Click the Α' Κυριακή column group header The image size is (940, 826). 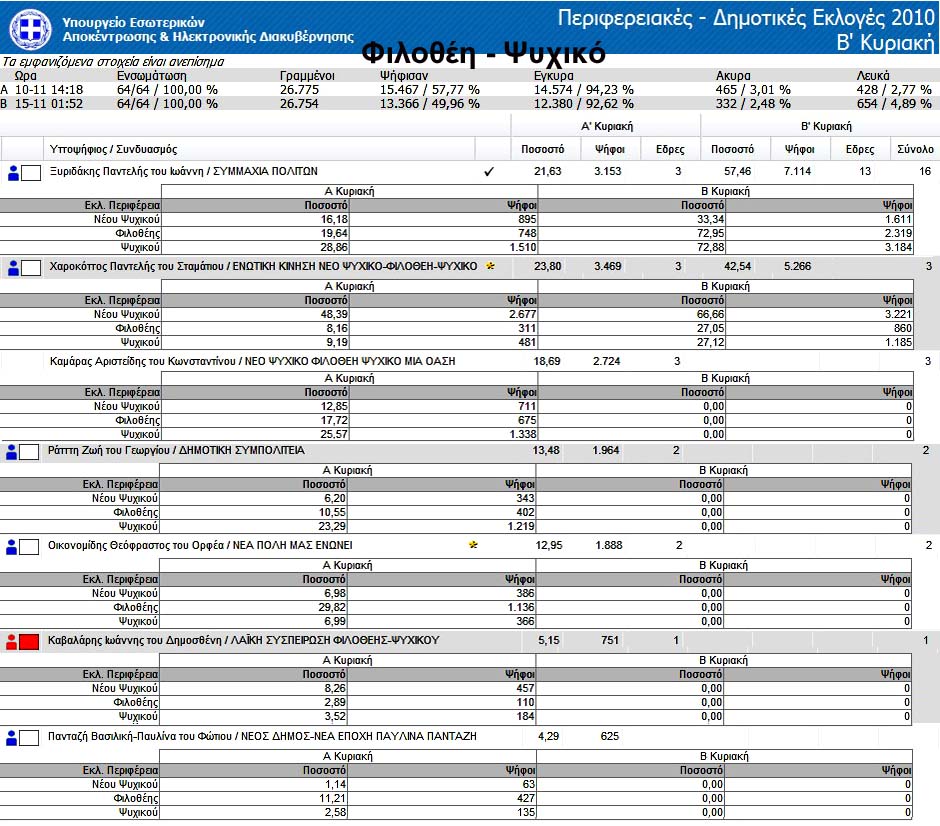(x=606, y=126)
